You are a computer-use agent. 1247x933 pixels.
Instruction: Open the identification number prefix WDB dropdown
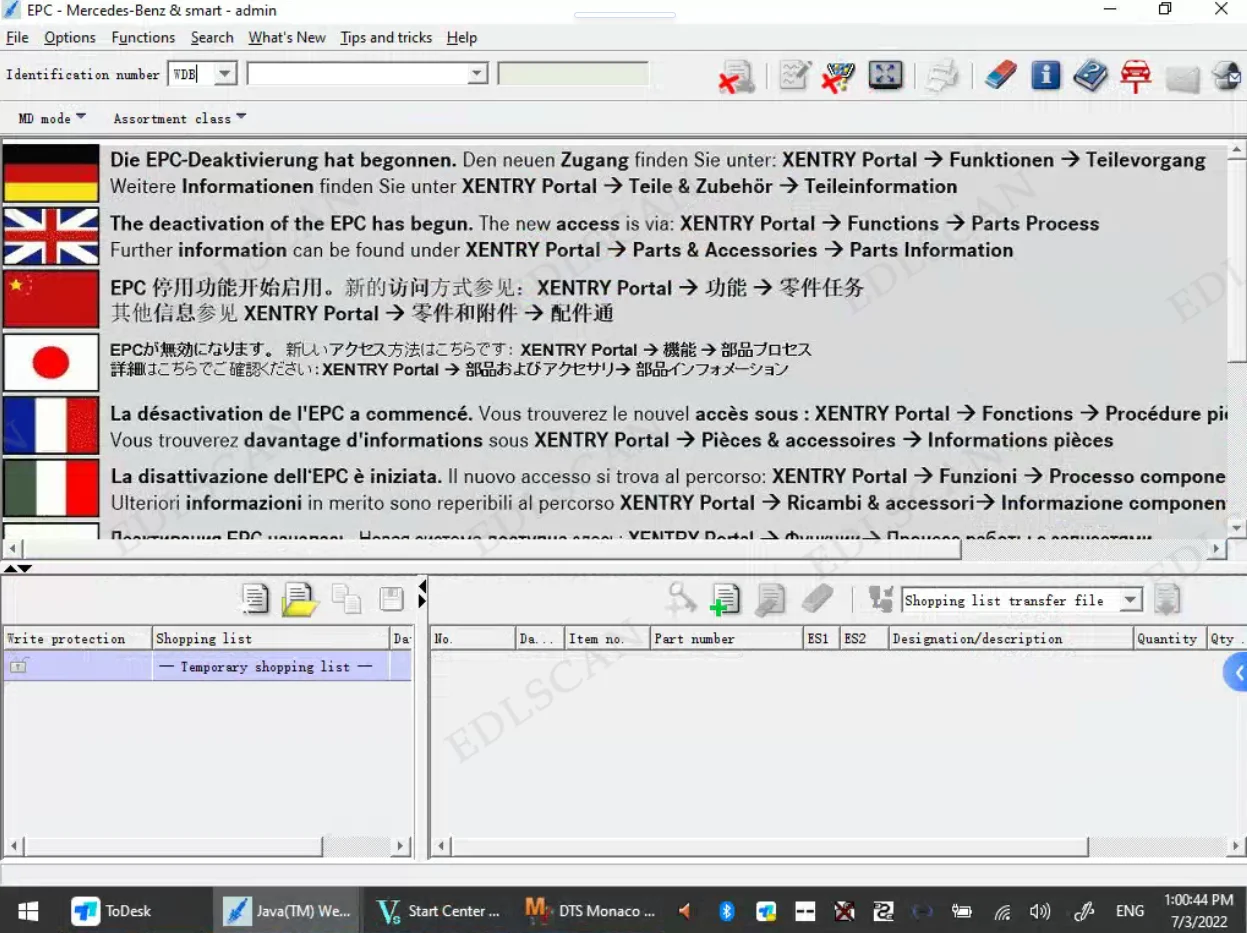click(226, 74)
